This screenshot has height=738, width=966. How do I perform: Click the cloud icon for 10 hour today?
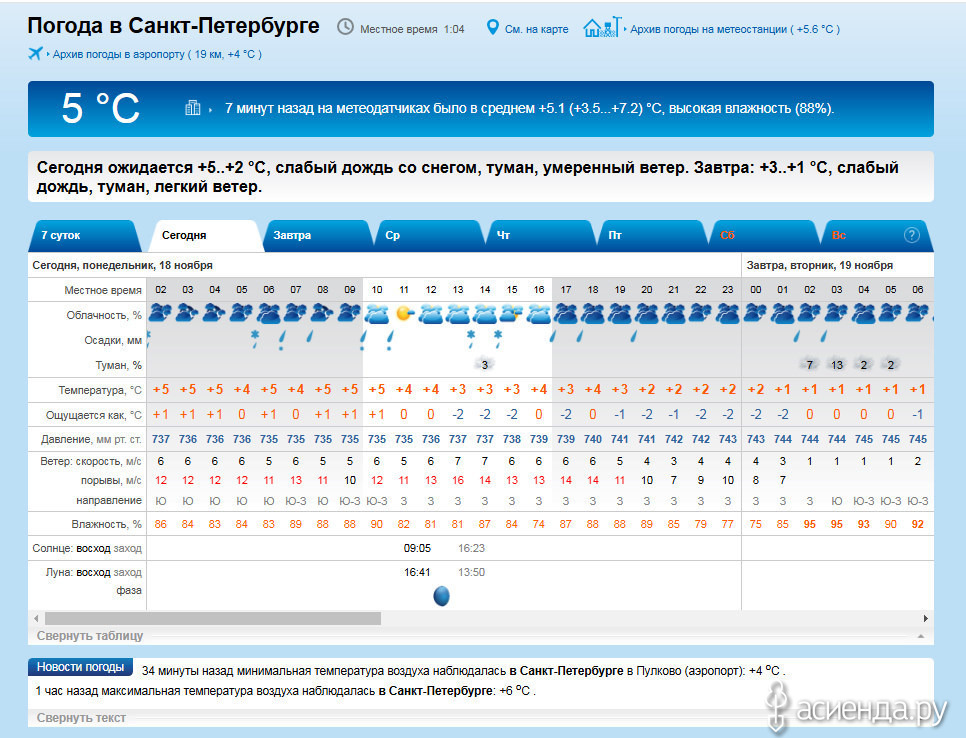pos(376,314)
